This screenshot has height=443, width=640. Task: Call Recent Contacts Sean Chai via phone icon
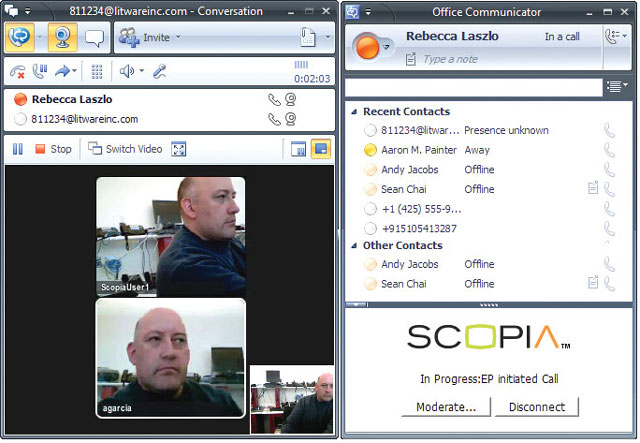pos(609,189)
